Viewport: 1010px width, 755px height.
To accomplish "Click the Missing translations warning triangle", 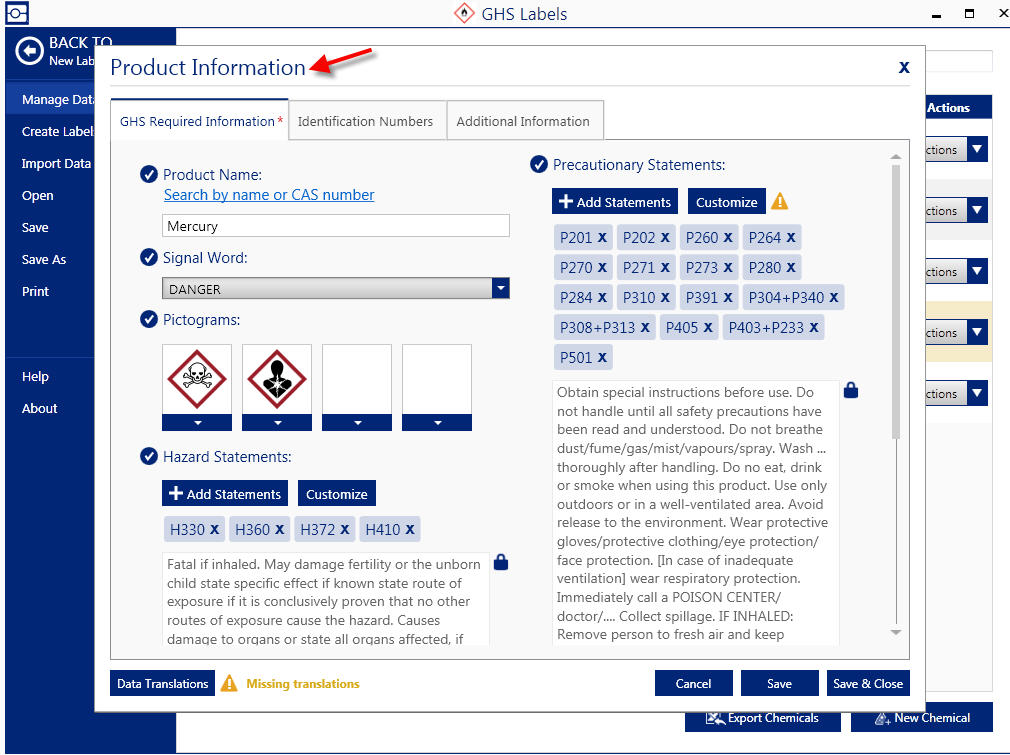I will pyautogui.click(x=228, y=683).
